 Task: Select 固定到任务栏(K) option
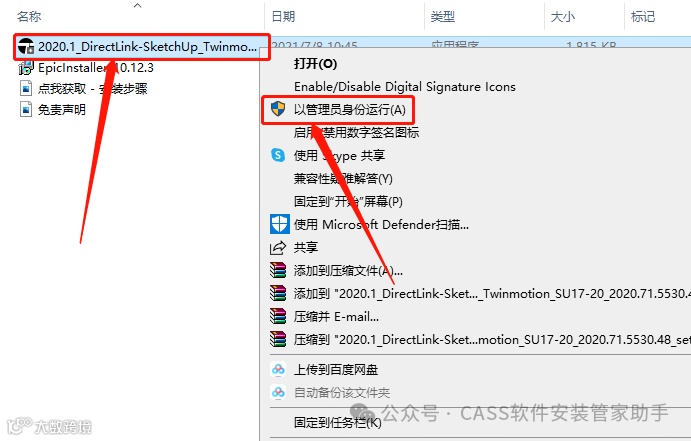[338, 422]
